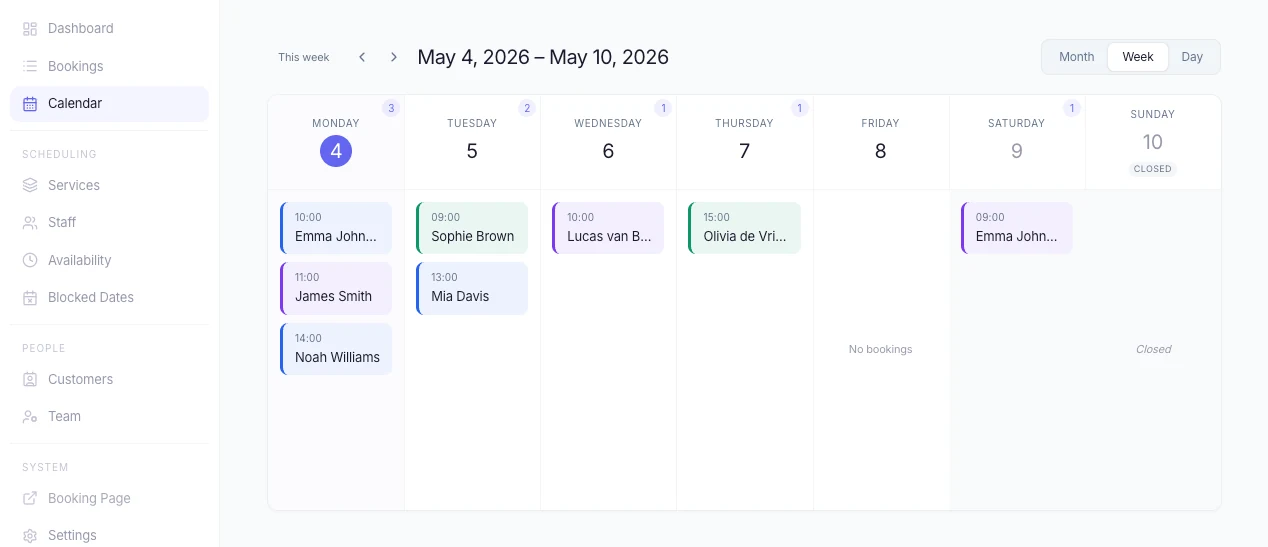Image resolution: width=1268 pixels, height=547 pixels.
Task: Click the Availability clock icon
Action: [x=30, y=260]
